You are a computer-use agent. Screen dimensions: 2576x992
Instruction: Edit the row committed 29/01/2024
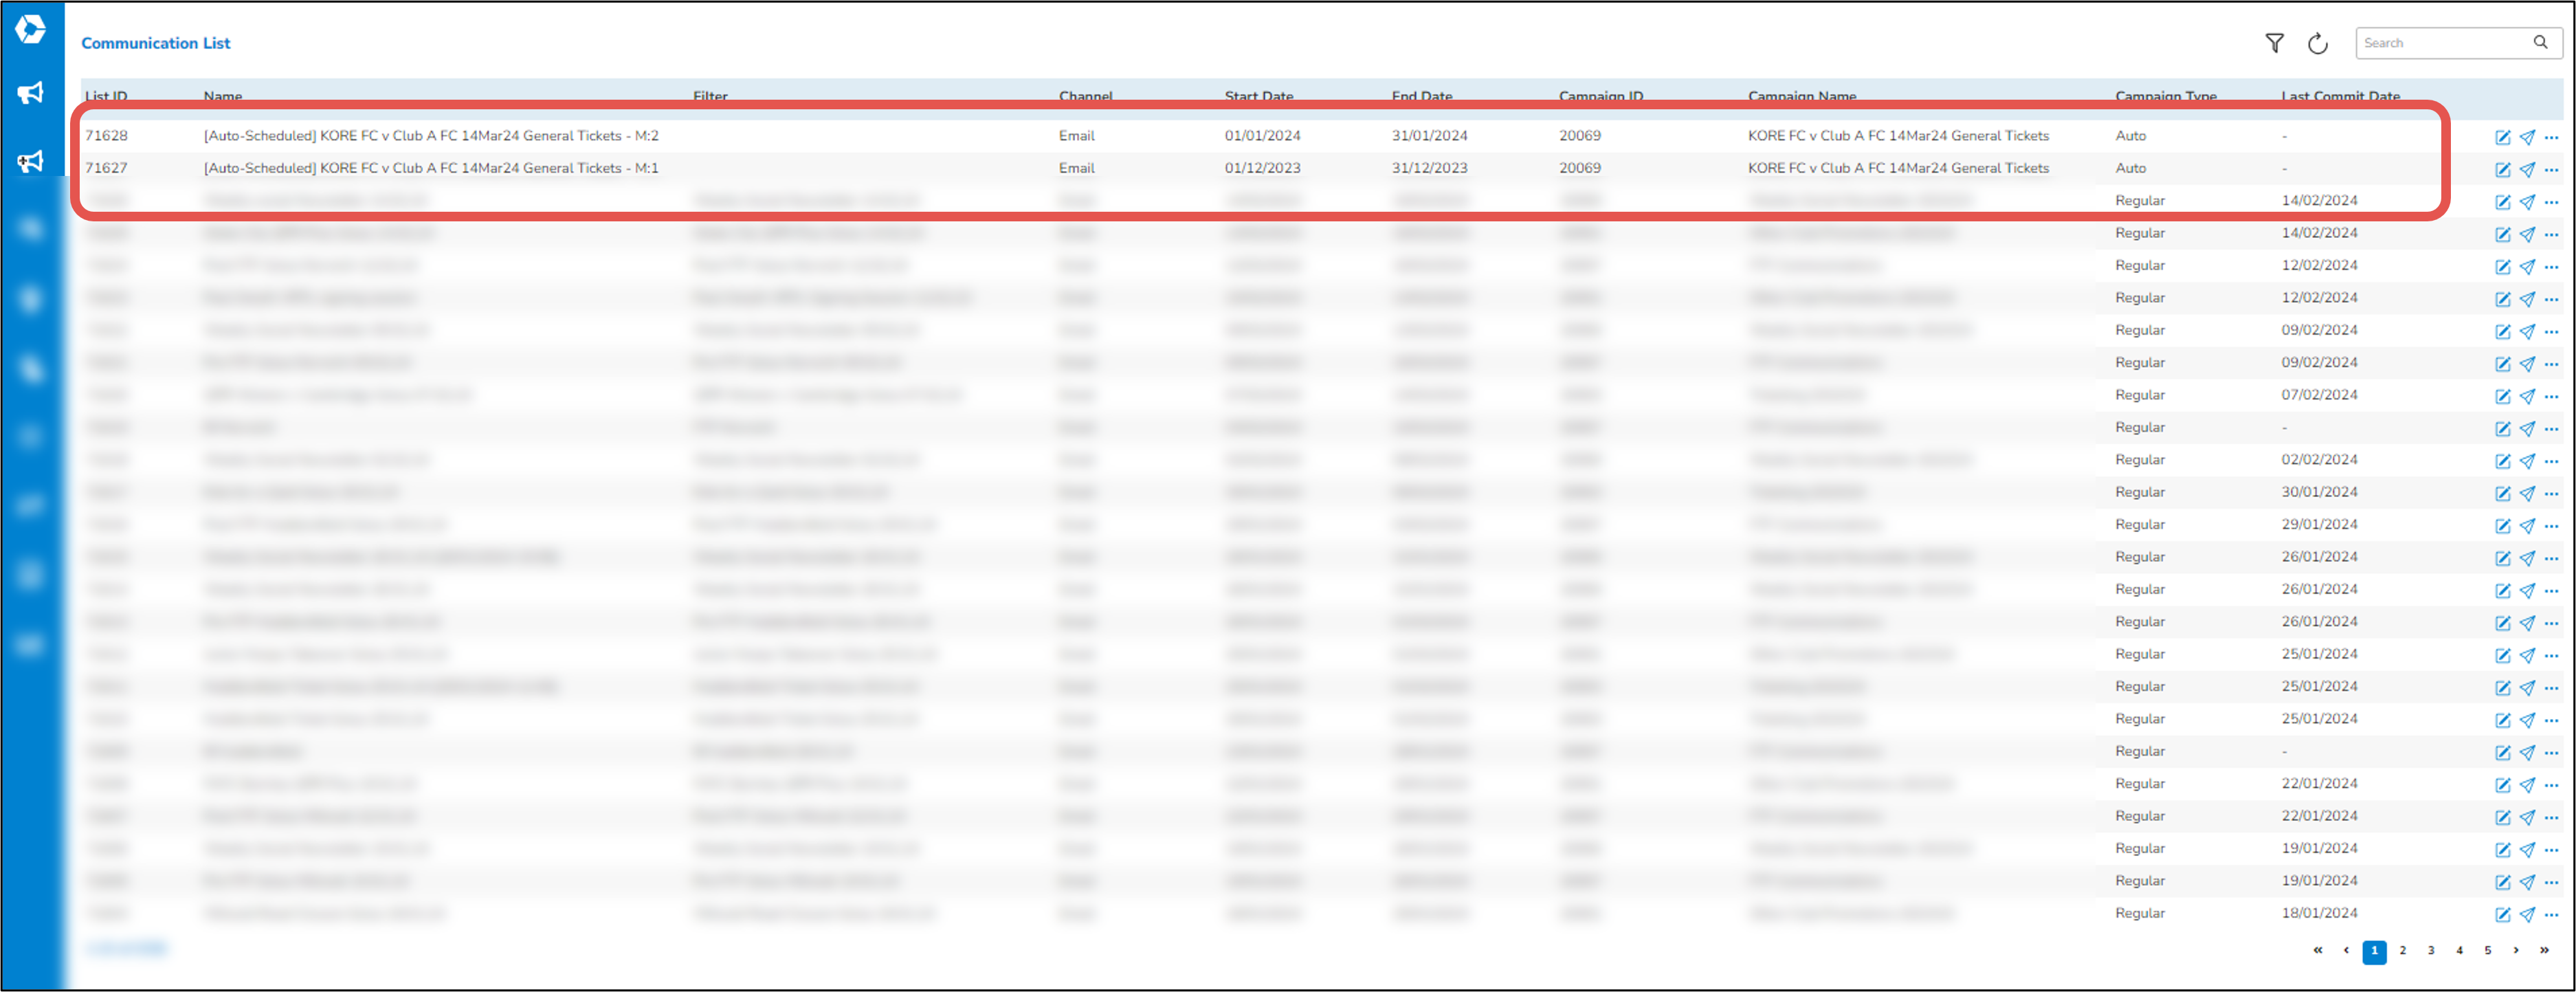click(x=2502, y=526)
